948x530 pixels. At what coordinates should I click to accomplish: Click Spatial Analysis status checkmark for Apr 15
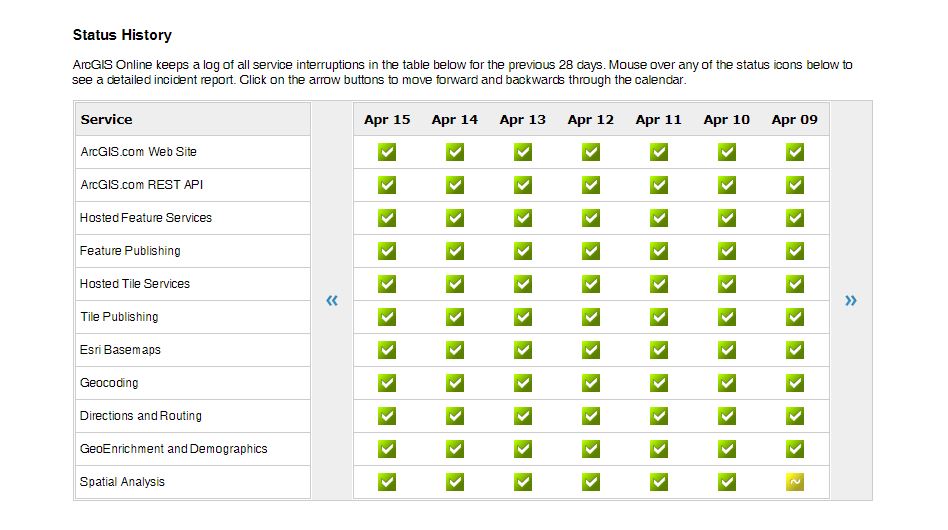[x=387, y=482]
